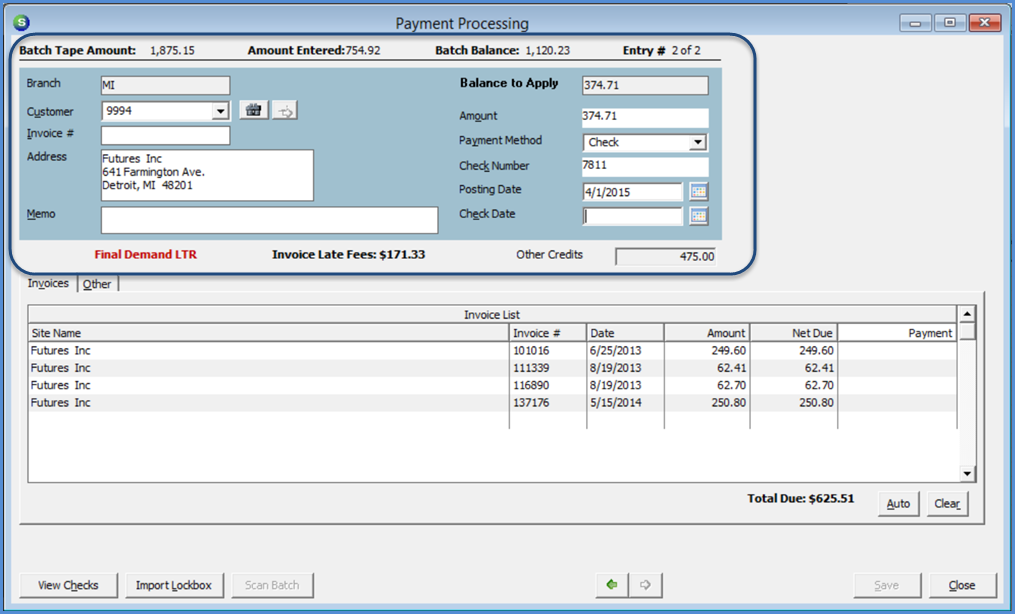This screenshot has width=1015, height=614.
Task: Open the Posting Date calendar picker
Action: [x=698, y=191]
